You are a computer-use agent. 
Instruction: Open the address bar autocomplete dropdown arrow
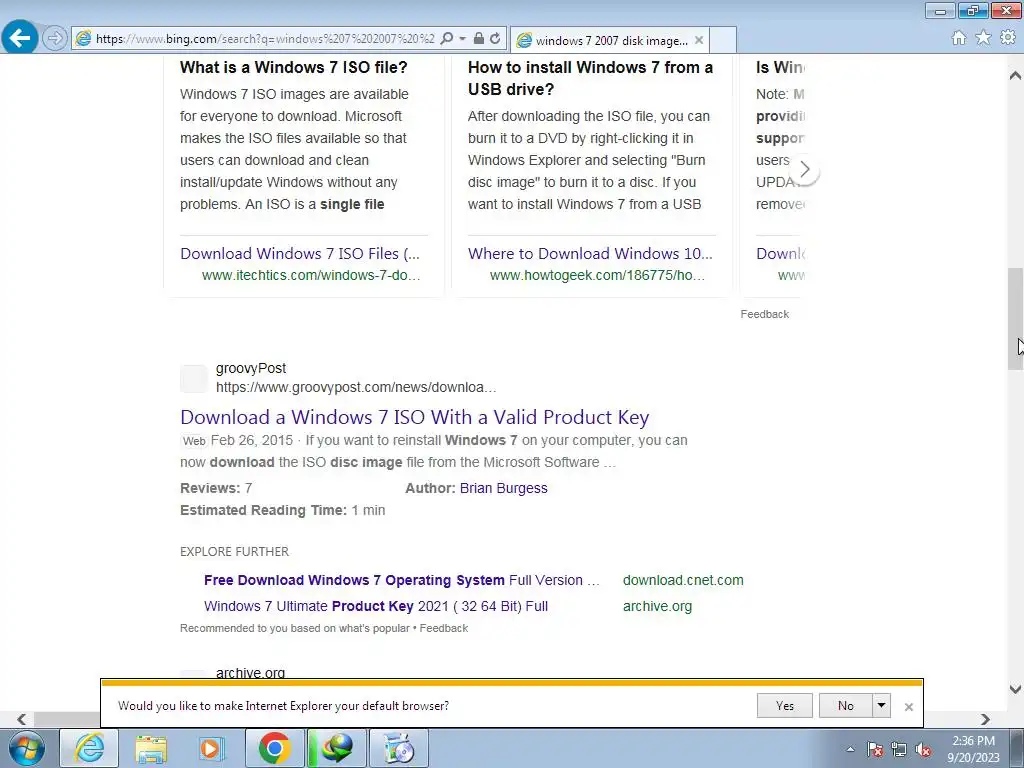[x=462, y=39]
